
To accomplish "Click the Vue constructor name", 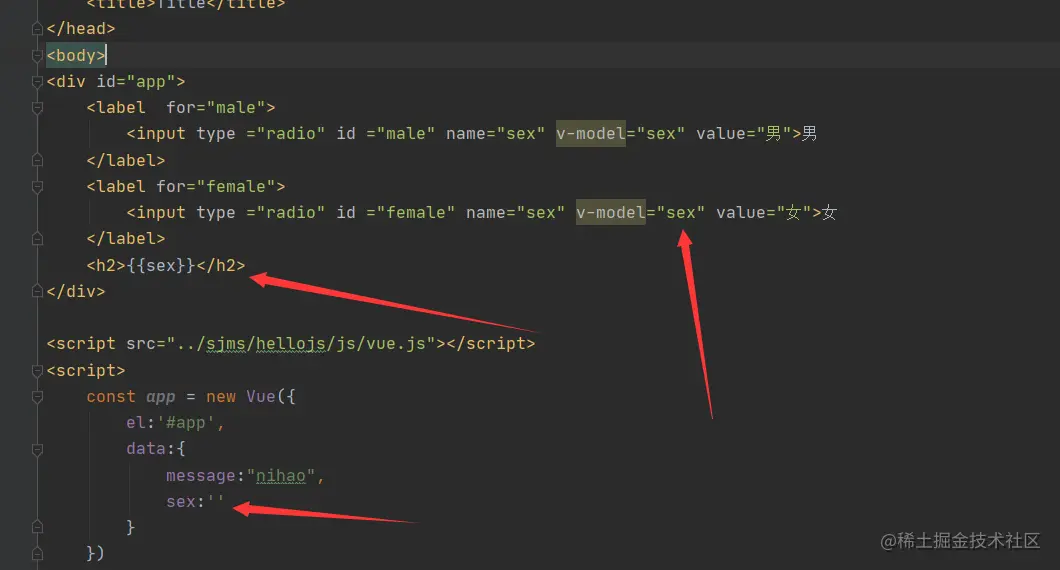I will coord(261,397).
